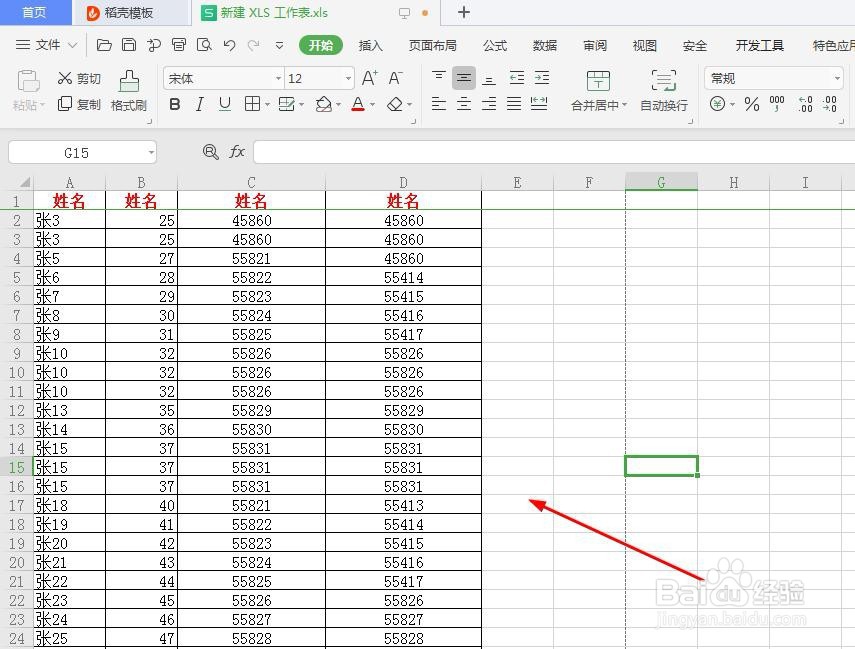The height and width of the screenshot is (649, 855).
Task: Open the 数据 ribbon tab
Action: tap(545, 45)
